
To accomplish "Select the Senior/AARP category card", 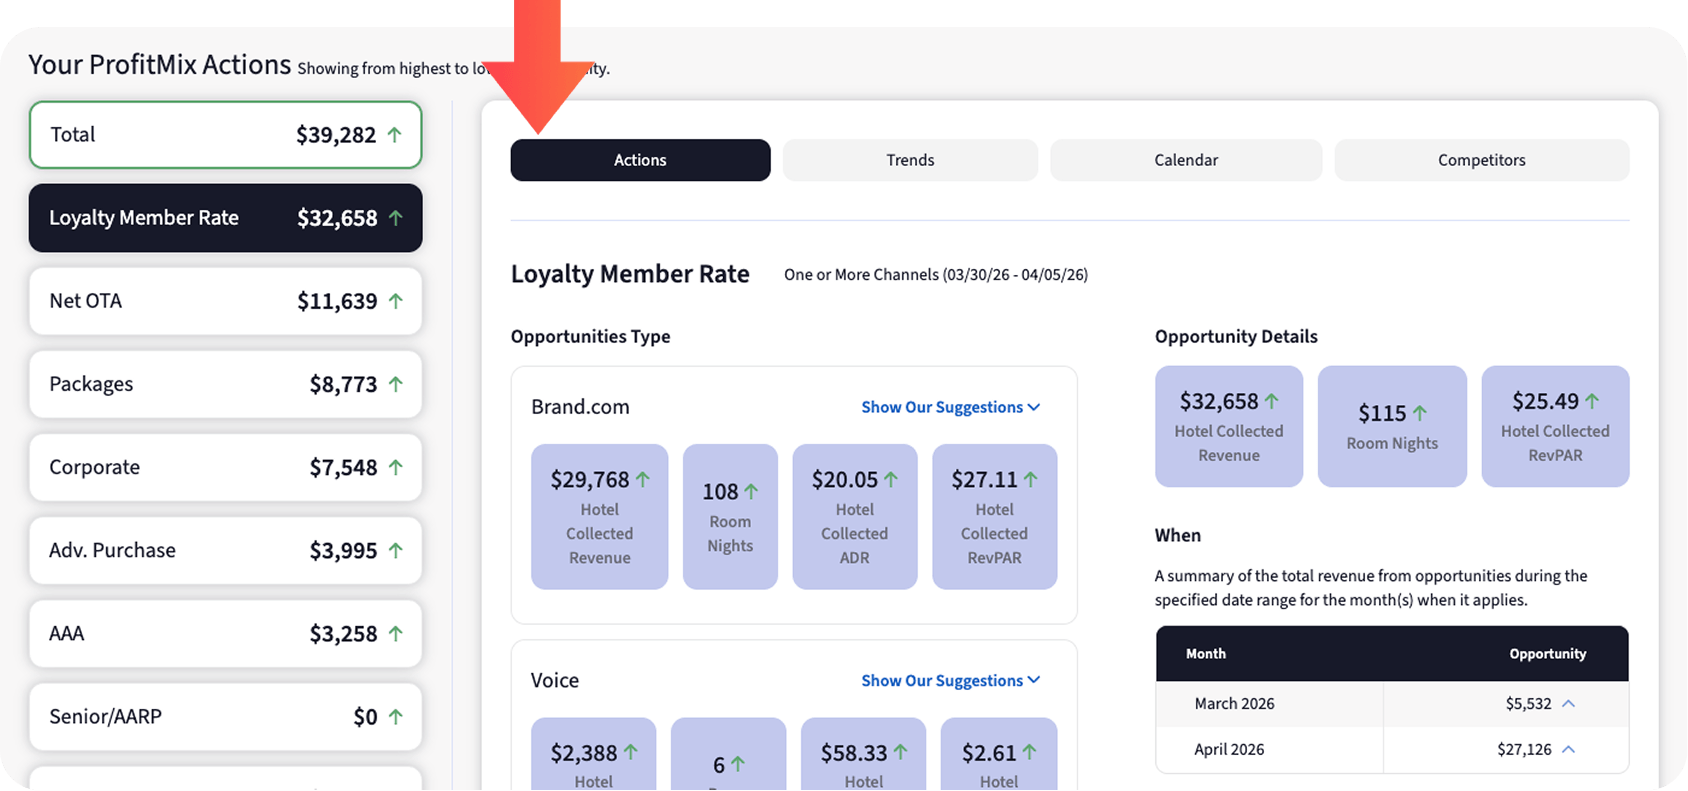I will point(225,716).
